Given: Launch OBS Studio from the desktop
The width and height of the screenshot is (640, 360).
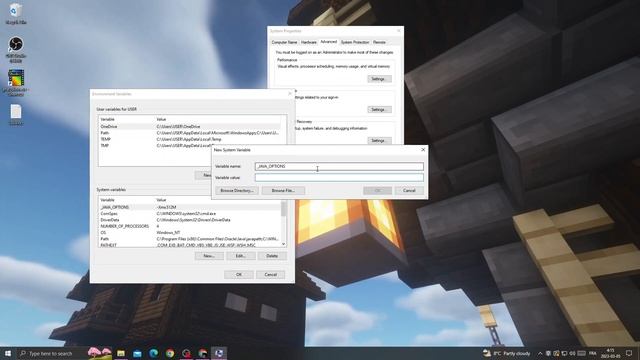Looking at the screenshot, I should tap(16, 50).
